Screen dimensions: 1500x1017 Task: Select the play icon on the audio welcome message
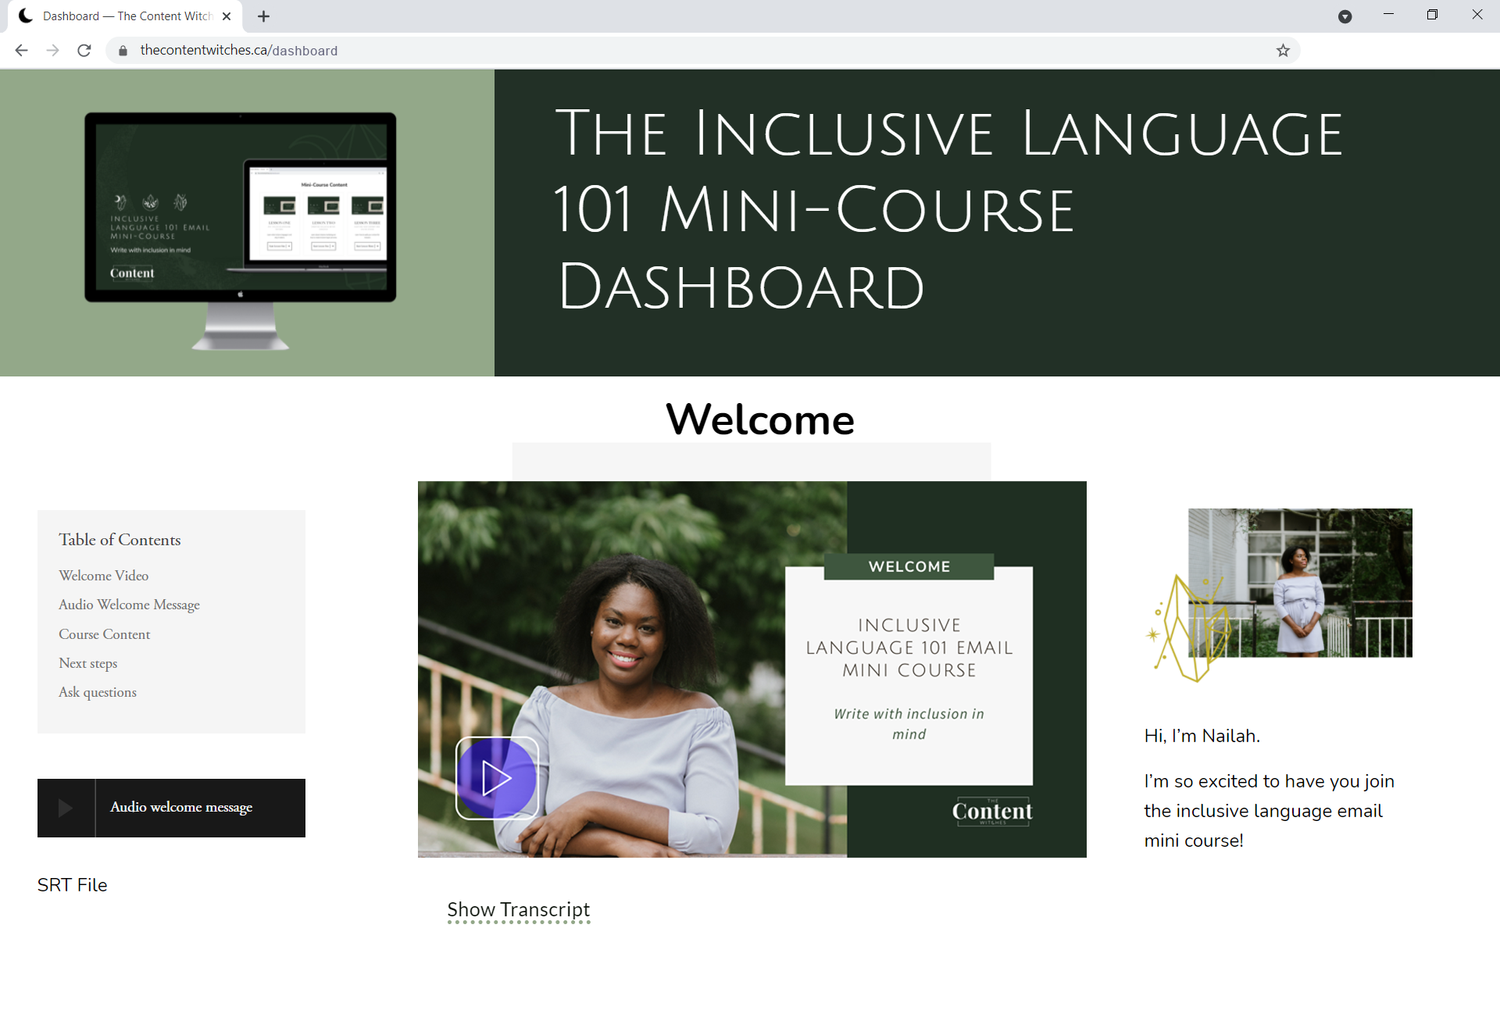click(65, 807)
